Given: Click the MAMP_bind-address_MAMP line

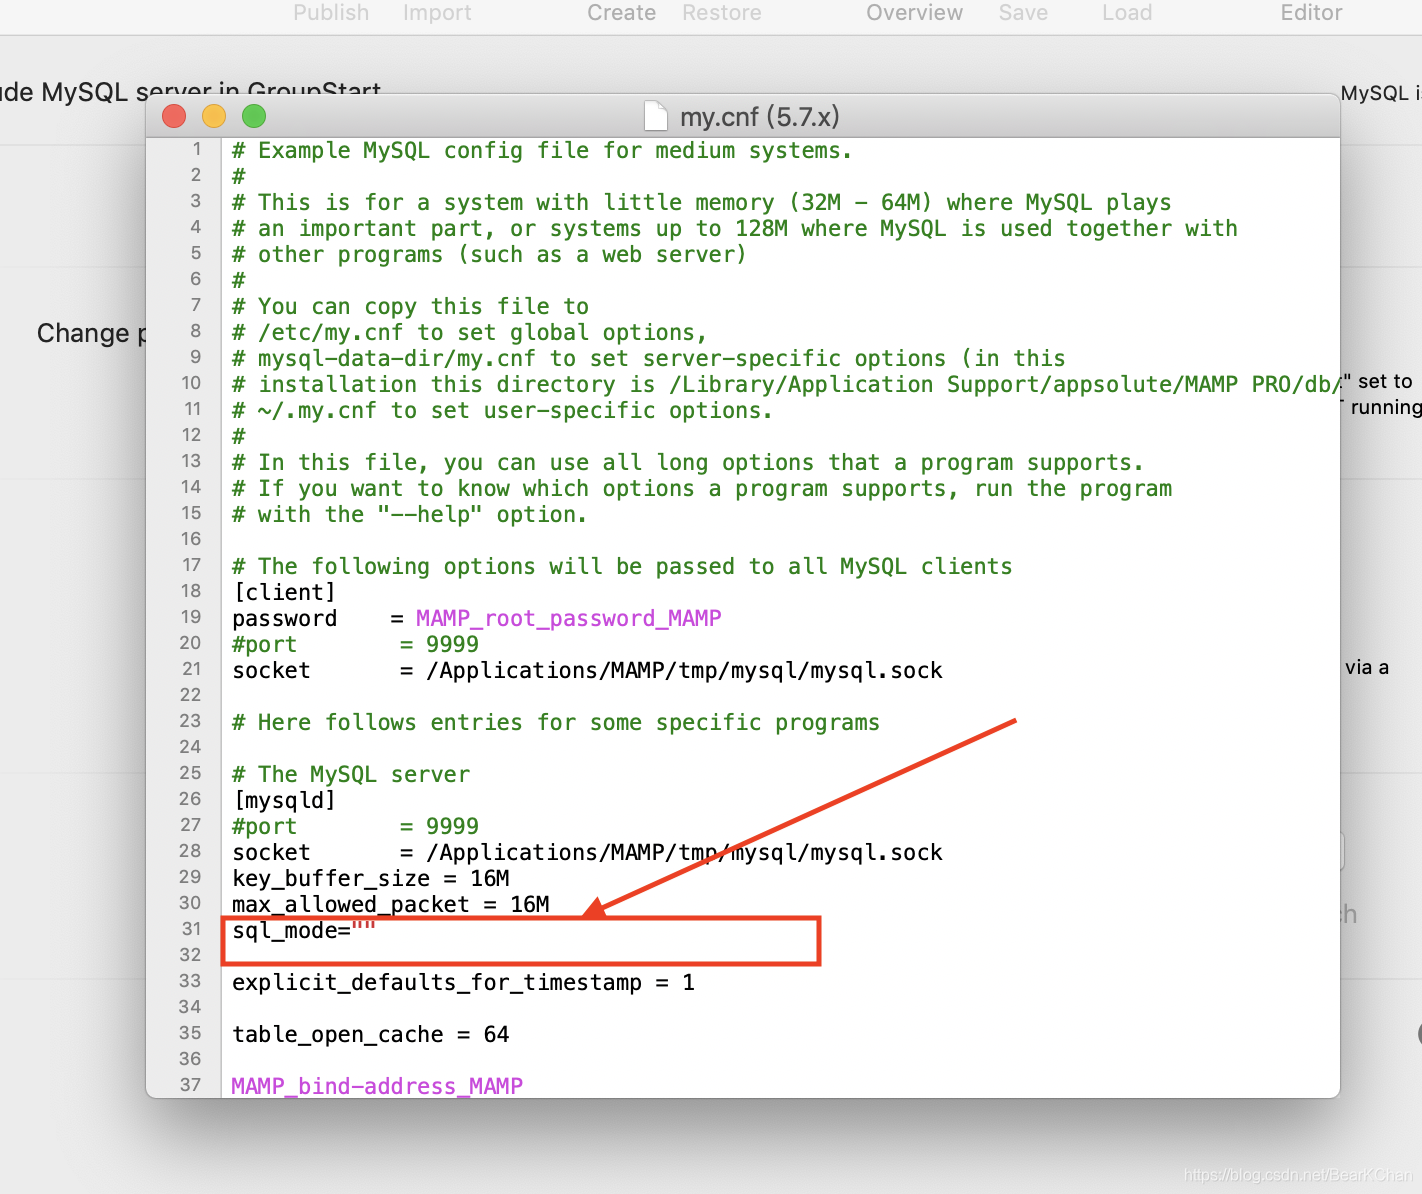Looking at the screenshot, I should pos(377,1086).
